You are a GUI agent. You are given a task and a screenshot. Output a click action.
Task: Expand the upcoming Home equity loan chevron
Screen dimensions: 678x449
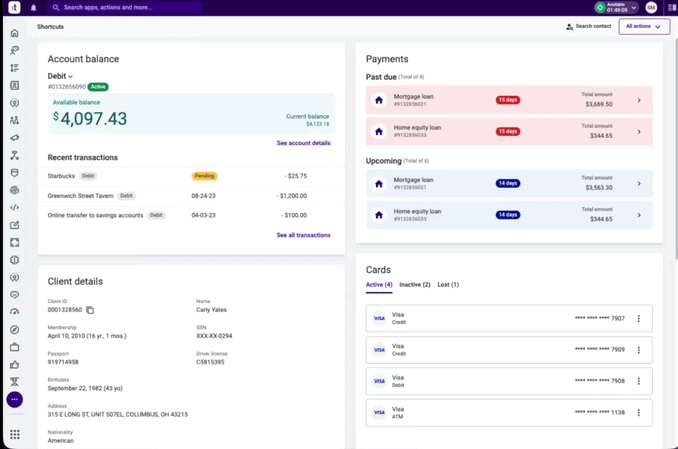[x=639, y=215]
